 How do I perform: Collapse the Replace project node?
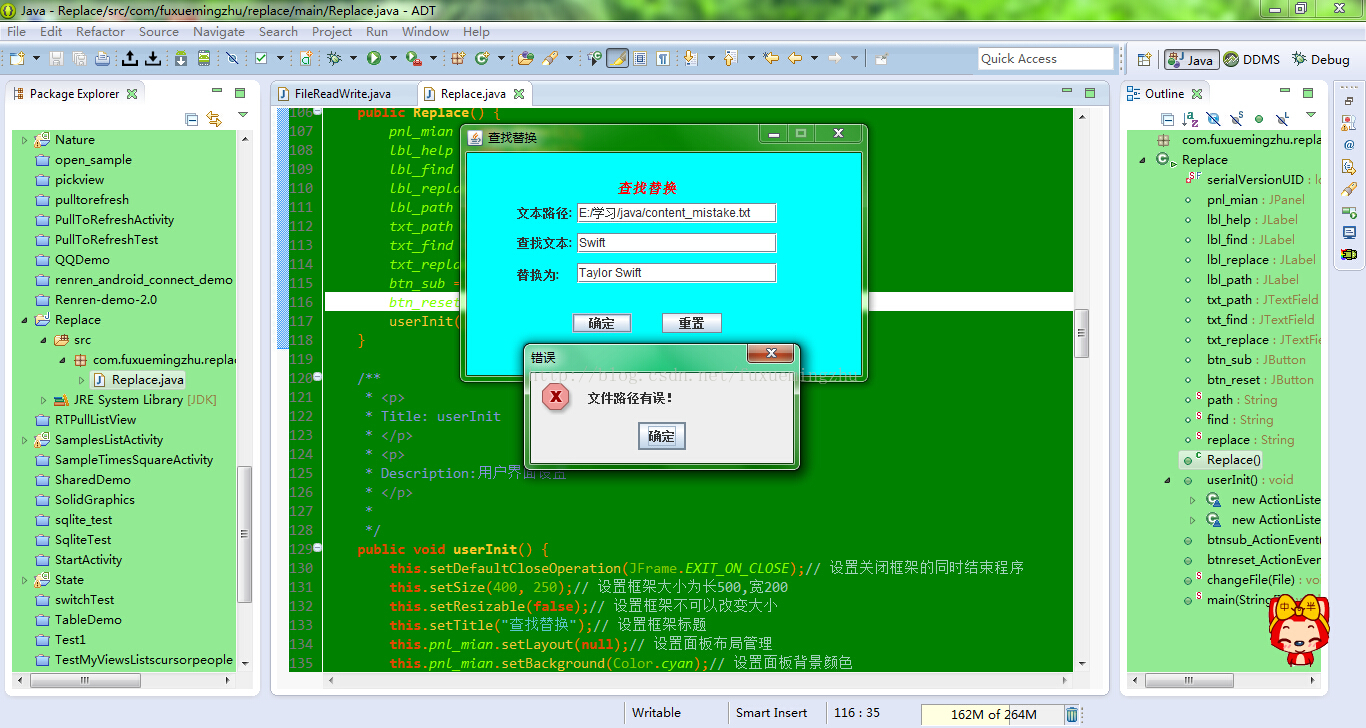point(25,320)
